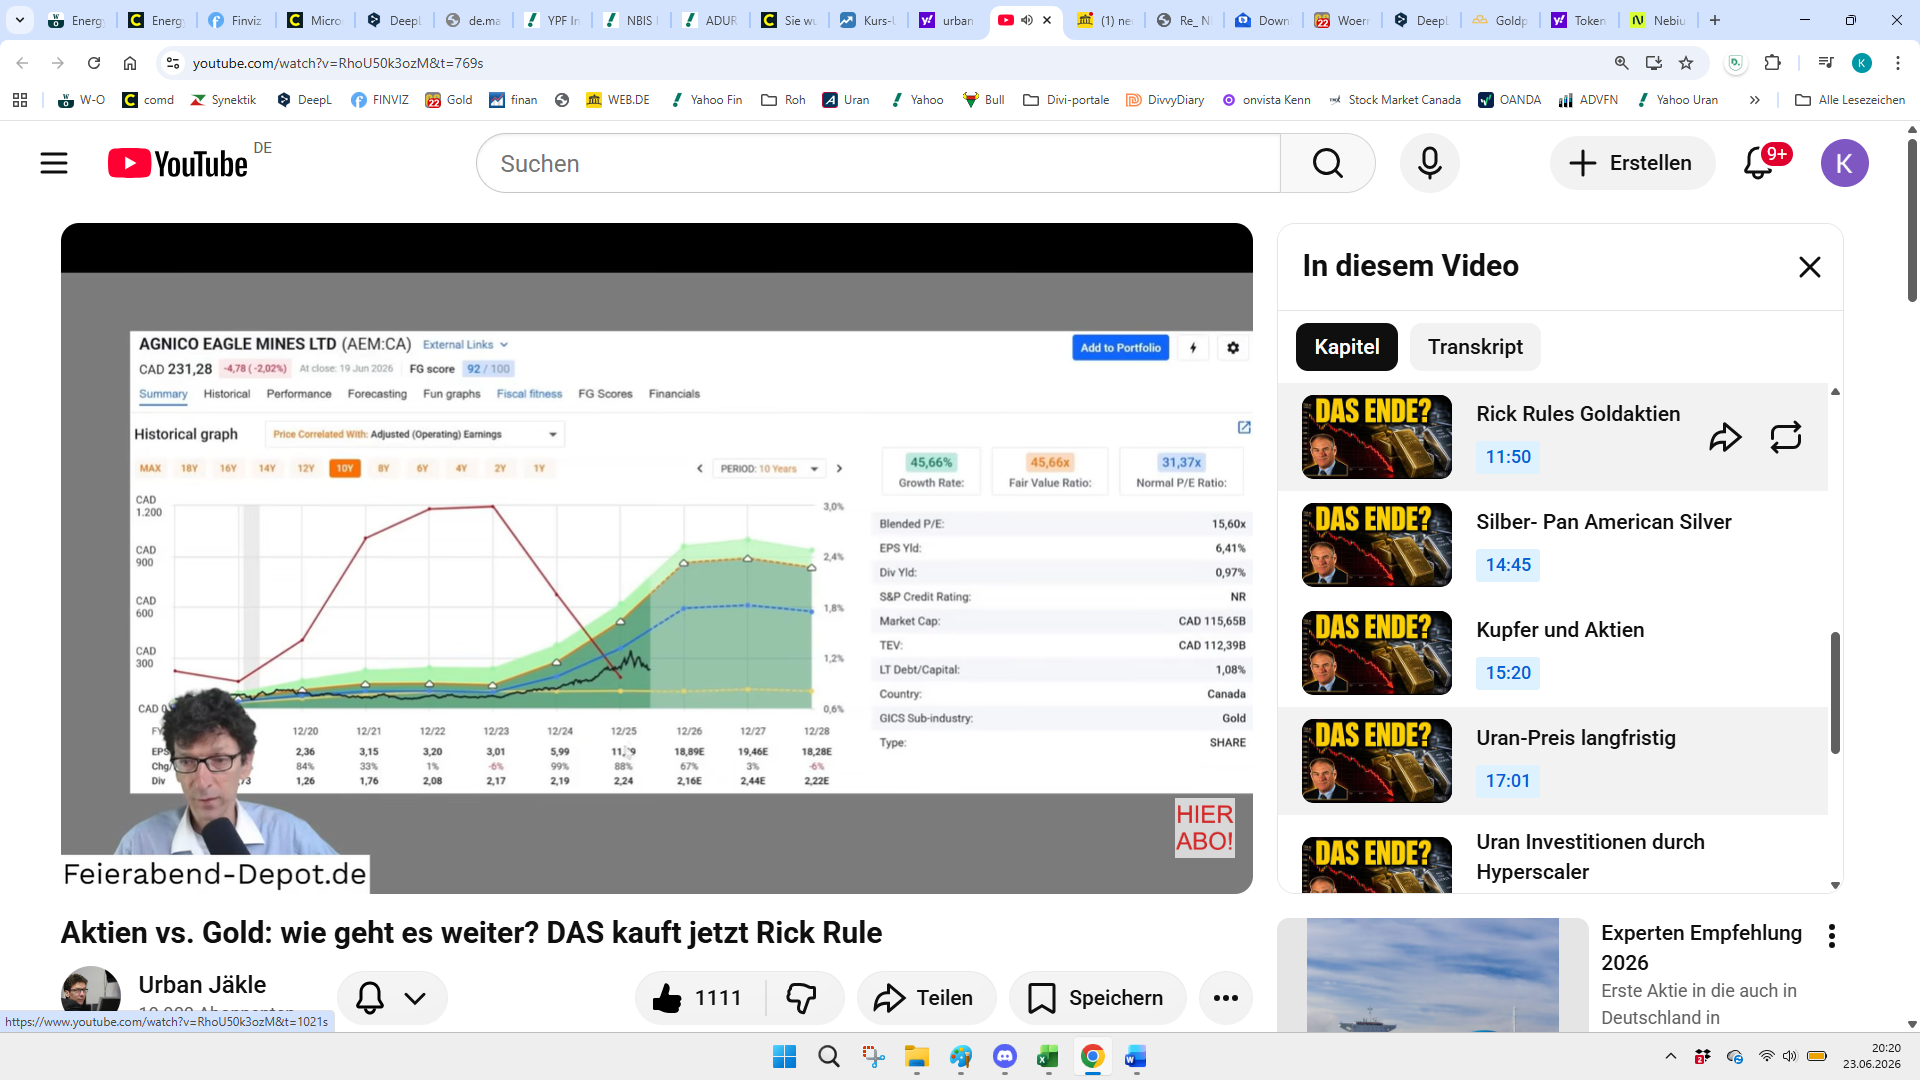This screenshot has height=1080, width=1920.
Task: Jump to the 11:50 chapter timestamp
Action: 1508,457
